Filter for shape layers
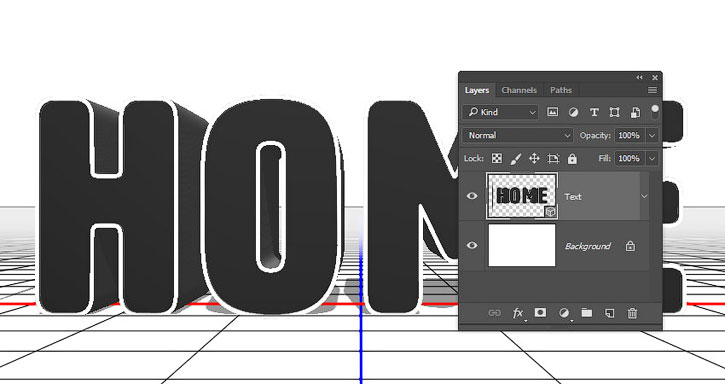 [x=614, y=112]
